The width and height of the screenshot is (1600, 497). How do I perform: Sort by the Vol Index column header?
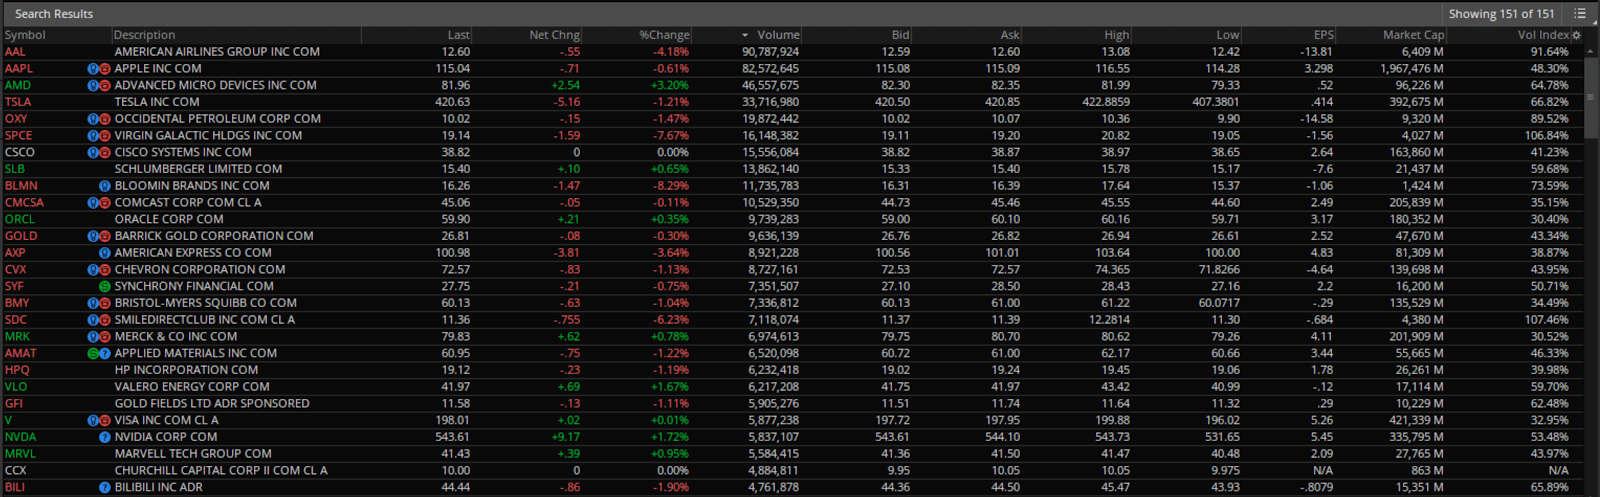click(1543, 35)
